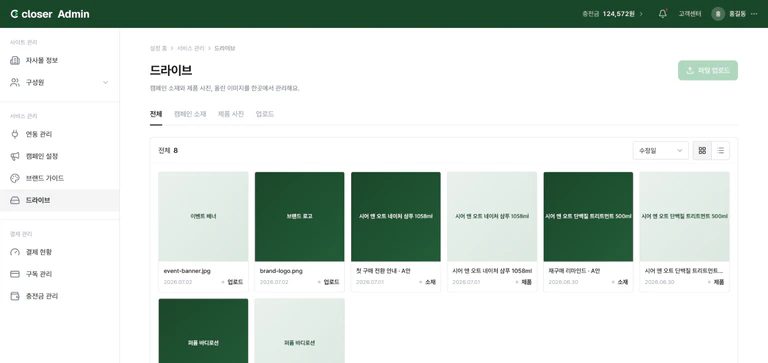This screenshot has height=363, width=768.
Task: Click the 브랜드 가이드 palette icon
Action: [15, 178]
